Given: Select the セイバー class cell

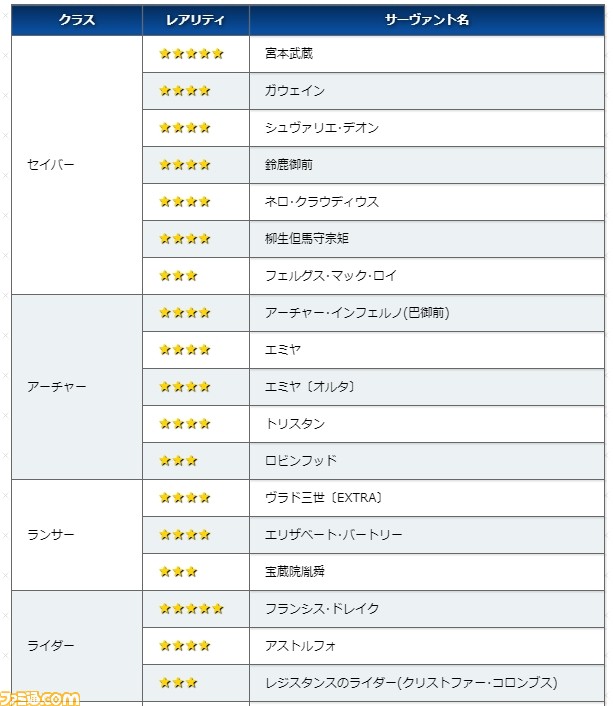Looking at the screenshot, I should [x=77, y=165].
